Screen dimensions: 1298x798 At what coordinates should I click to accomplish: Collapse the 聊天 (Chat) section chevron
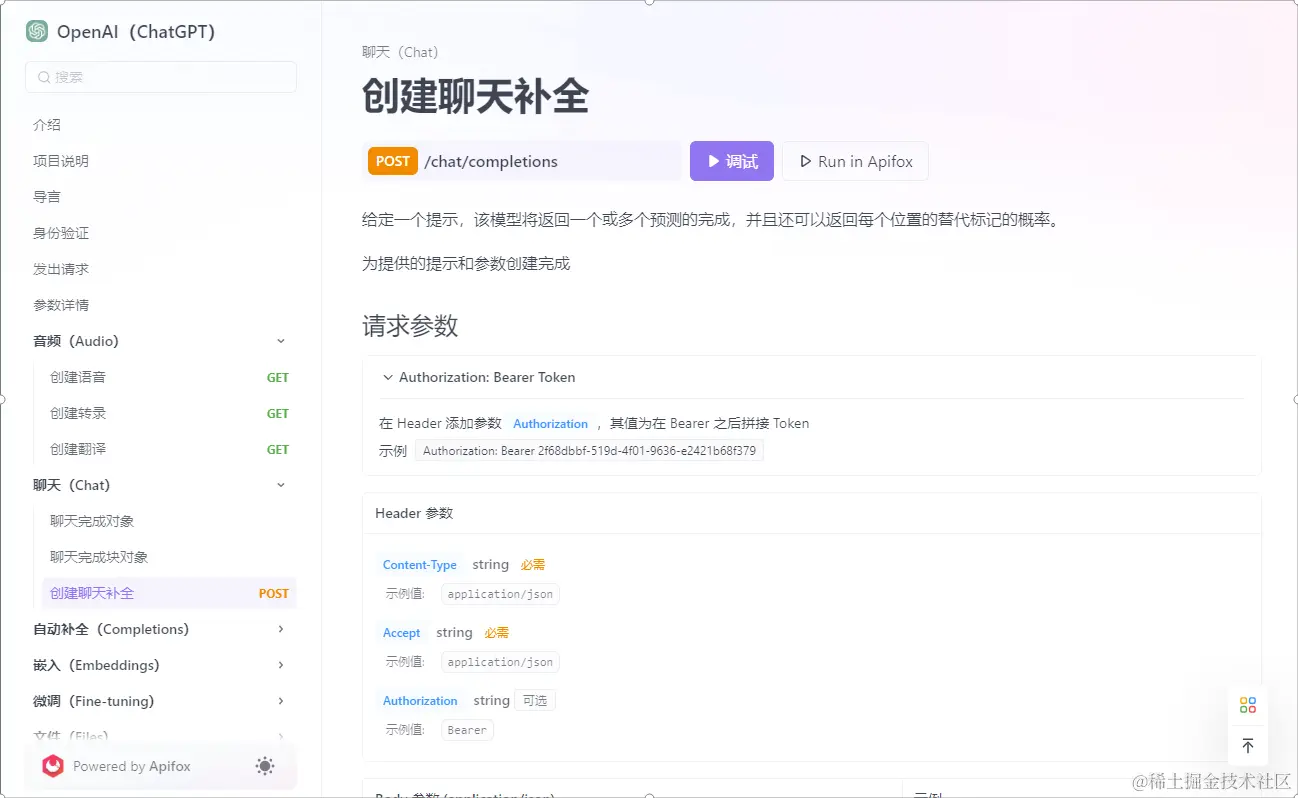(x=281, y=485)
